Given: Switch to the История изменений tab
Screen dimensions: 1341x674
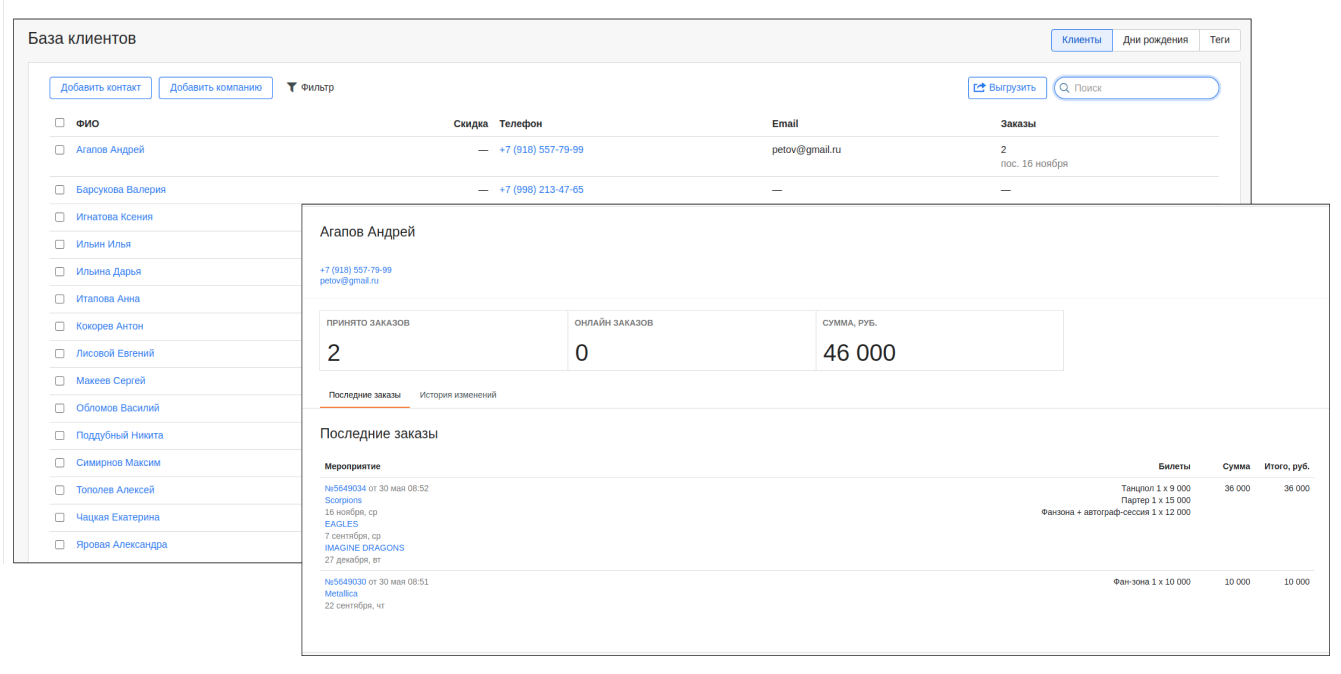Looking at the screenshot, I should [457, 395].
